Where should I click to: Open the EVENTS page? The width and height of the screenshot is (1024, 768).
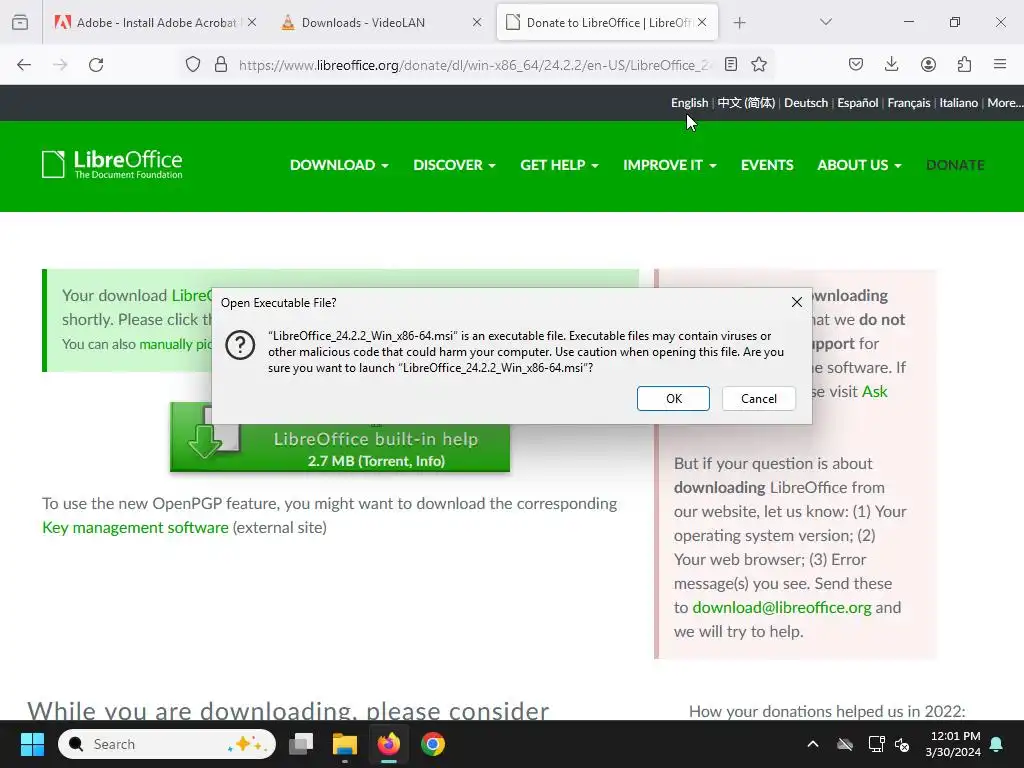(767, 165)
